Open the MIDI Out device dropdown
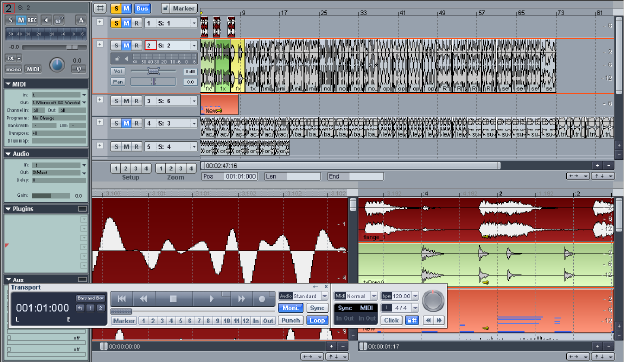Screen dimensions: 624x362 point(84,103)
